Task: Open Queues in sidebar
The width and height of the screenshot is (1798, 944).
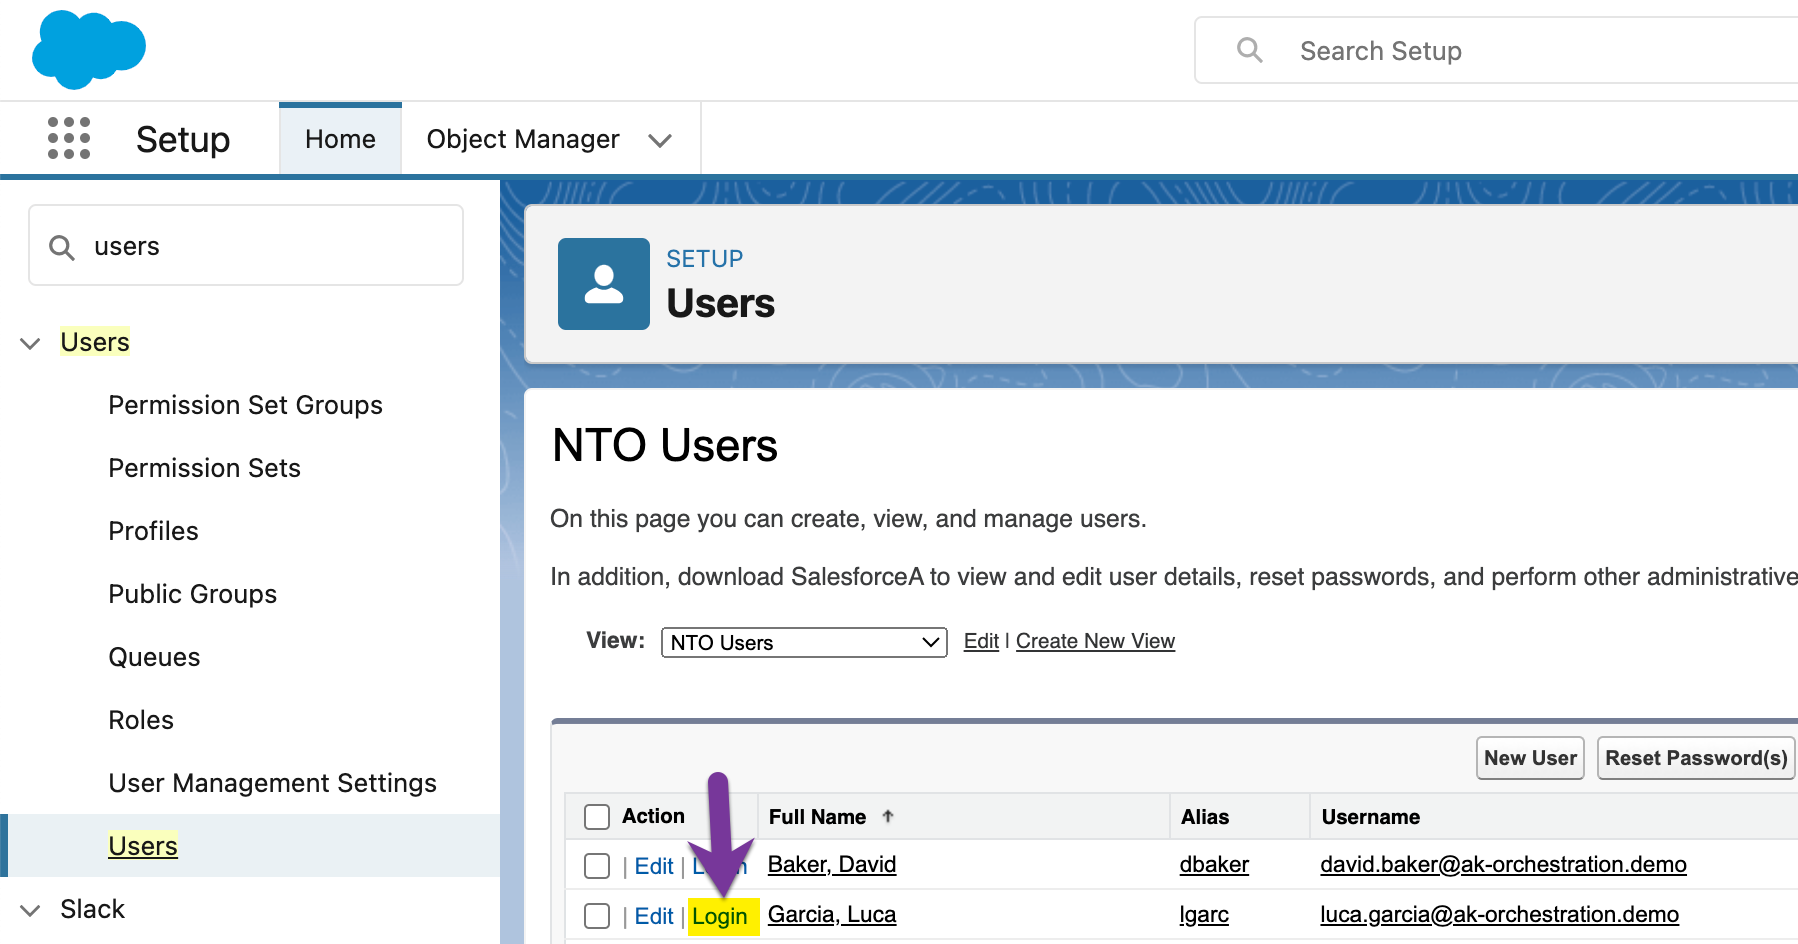Action: click(154, 657)
